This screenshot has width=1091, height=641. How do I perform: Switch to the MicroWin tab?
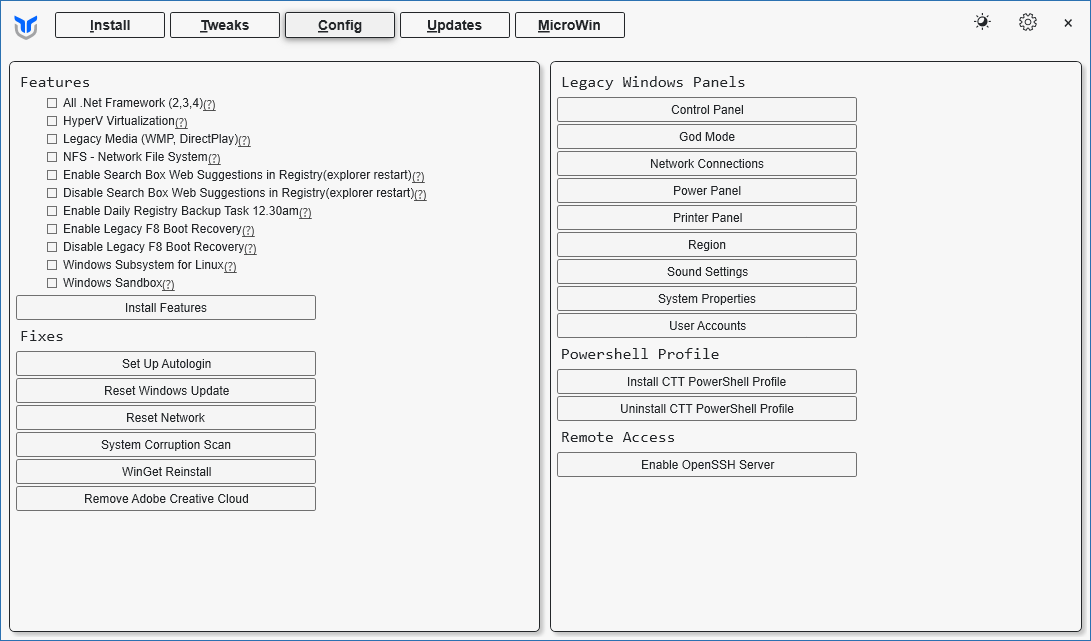[569, 25]
